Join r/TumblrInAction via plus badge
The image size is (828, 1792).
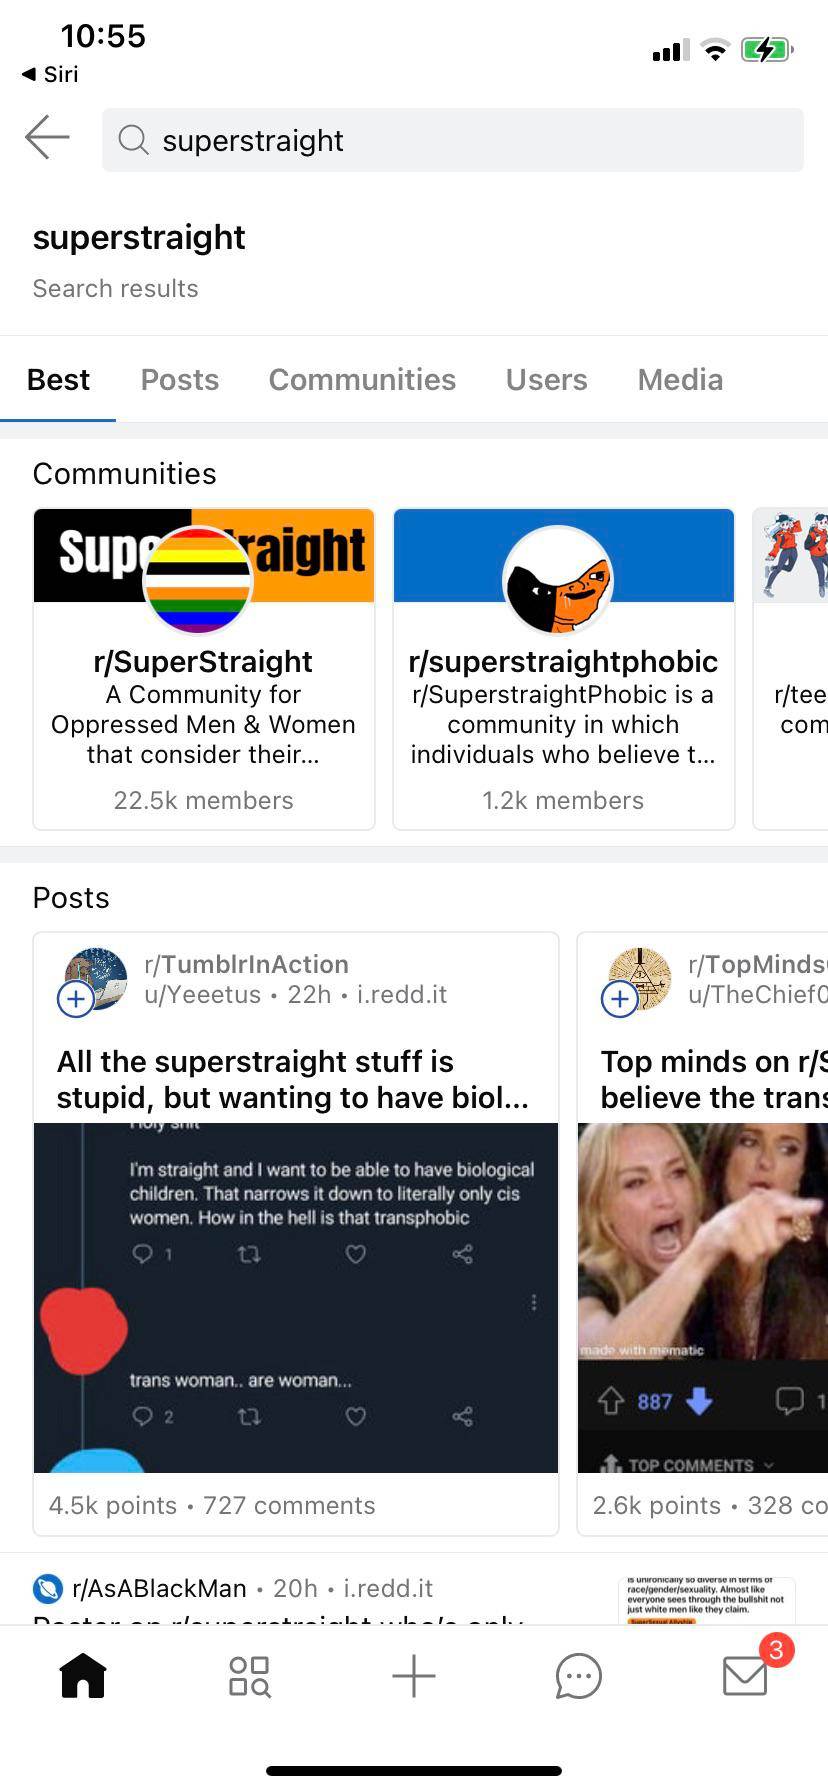click(76, 999)
